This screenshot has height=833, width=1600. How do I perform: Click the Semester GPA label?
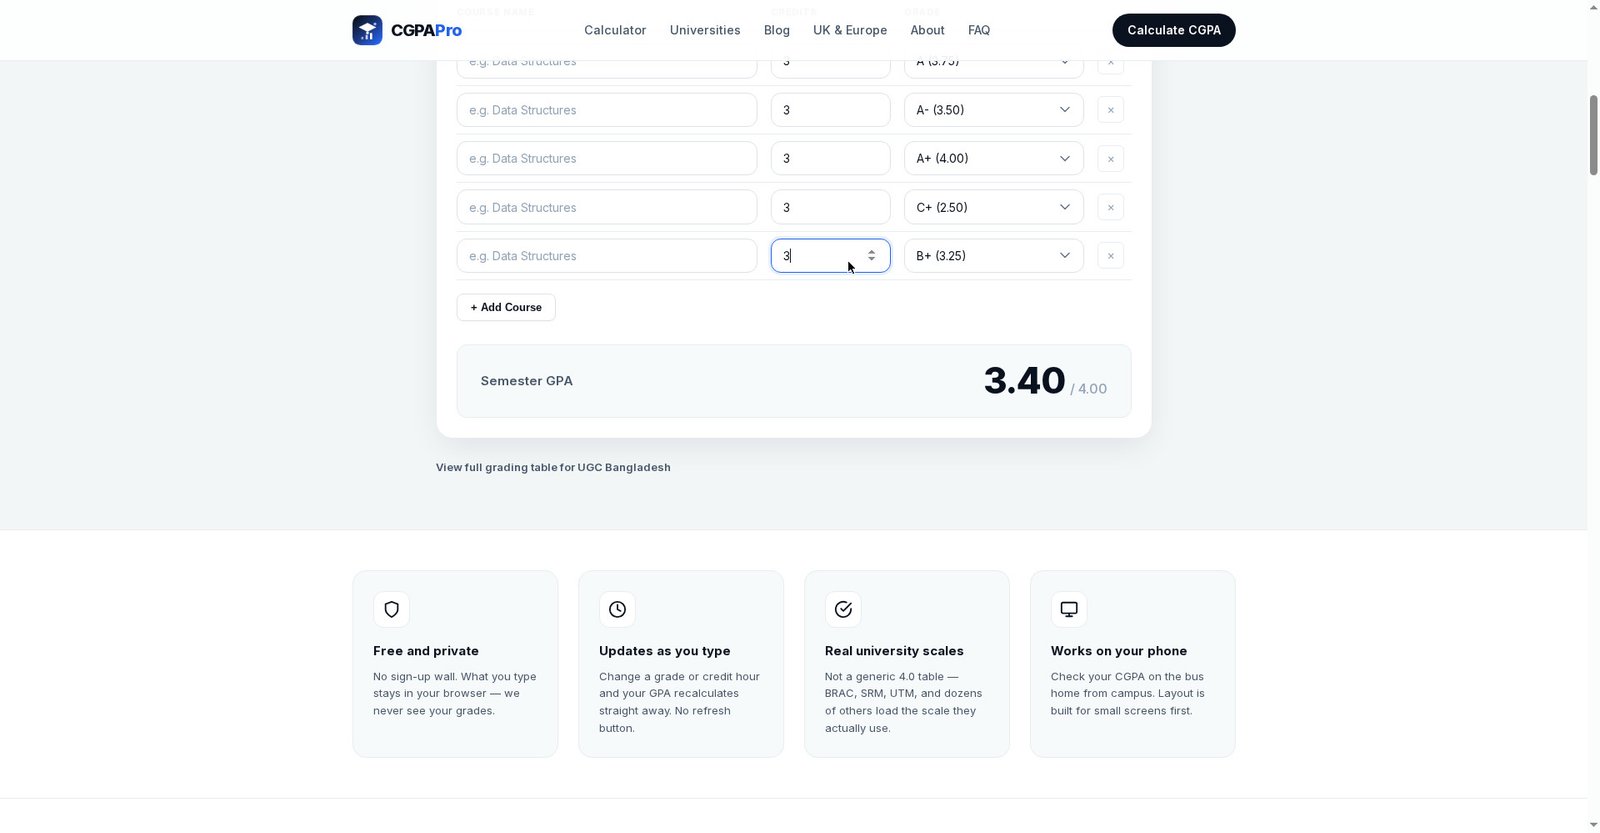click(527, 381)
